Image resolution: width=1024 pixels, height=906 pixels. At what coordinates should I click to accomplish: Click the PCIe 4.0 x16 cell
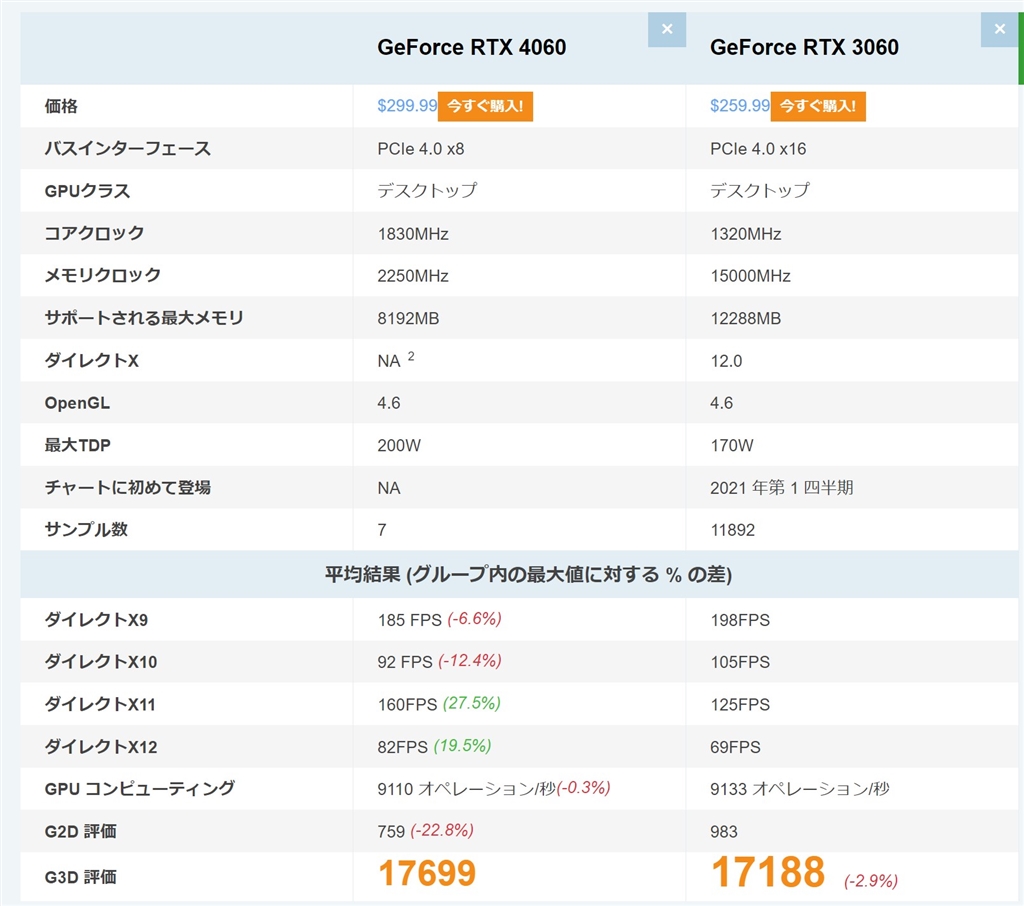point(758,149)
